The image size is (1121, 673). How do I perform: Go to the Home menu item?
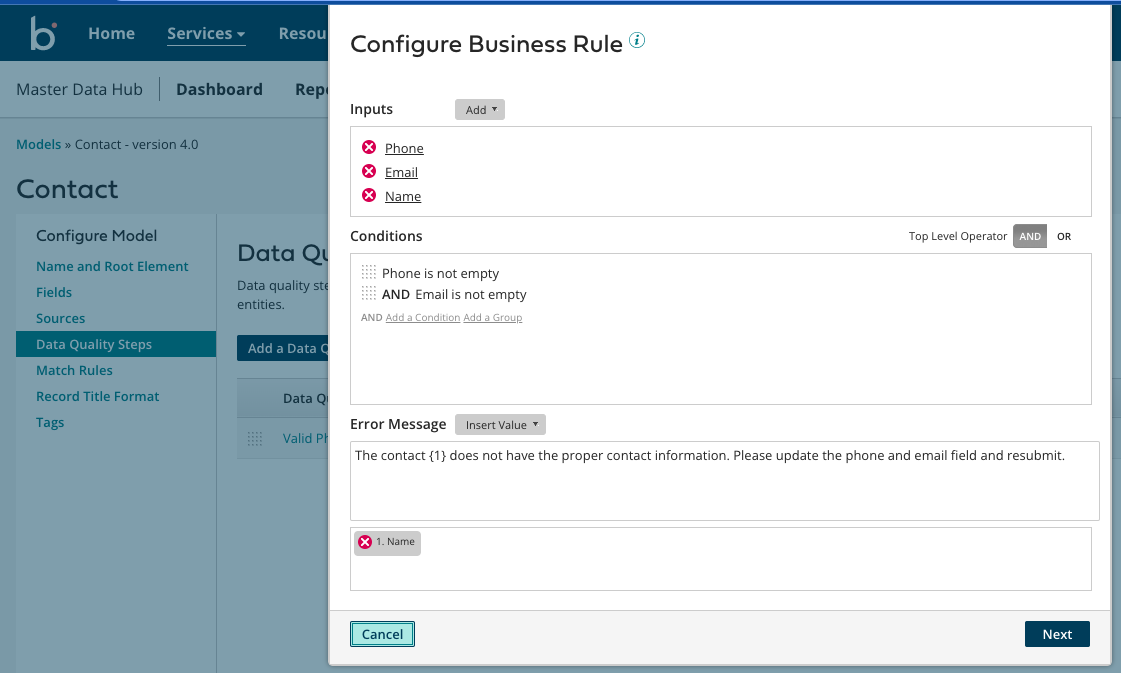[x=111, y=33]
